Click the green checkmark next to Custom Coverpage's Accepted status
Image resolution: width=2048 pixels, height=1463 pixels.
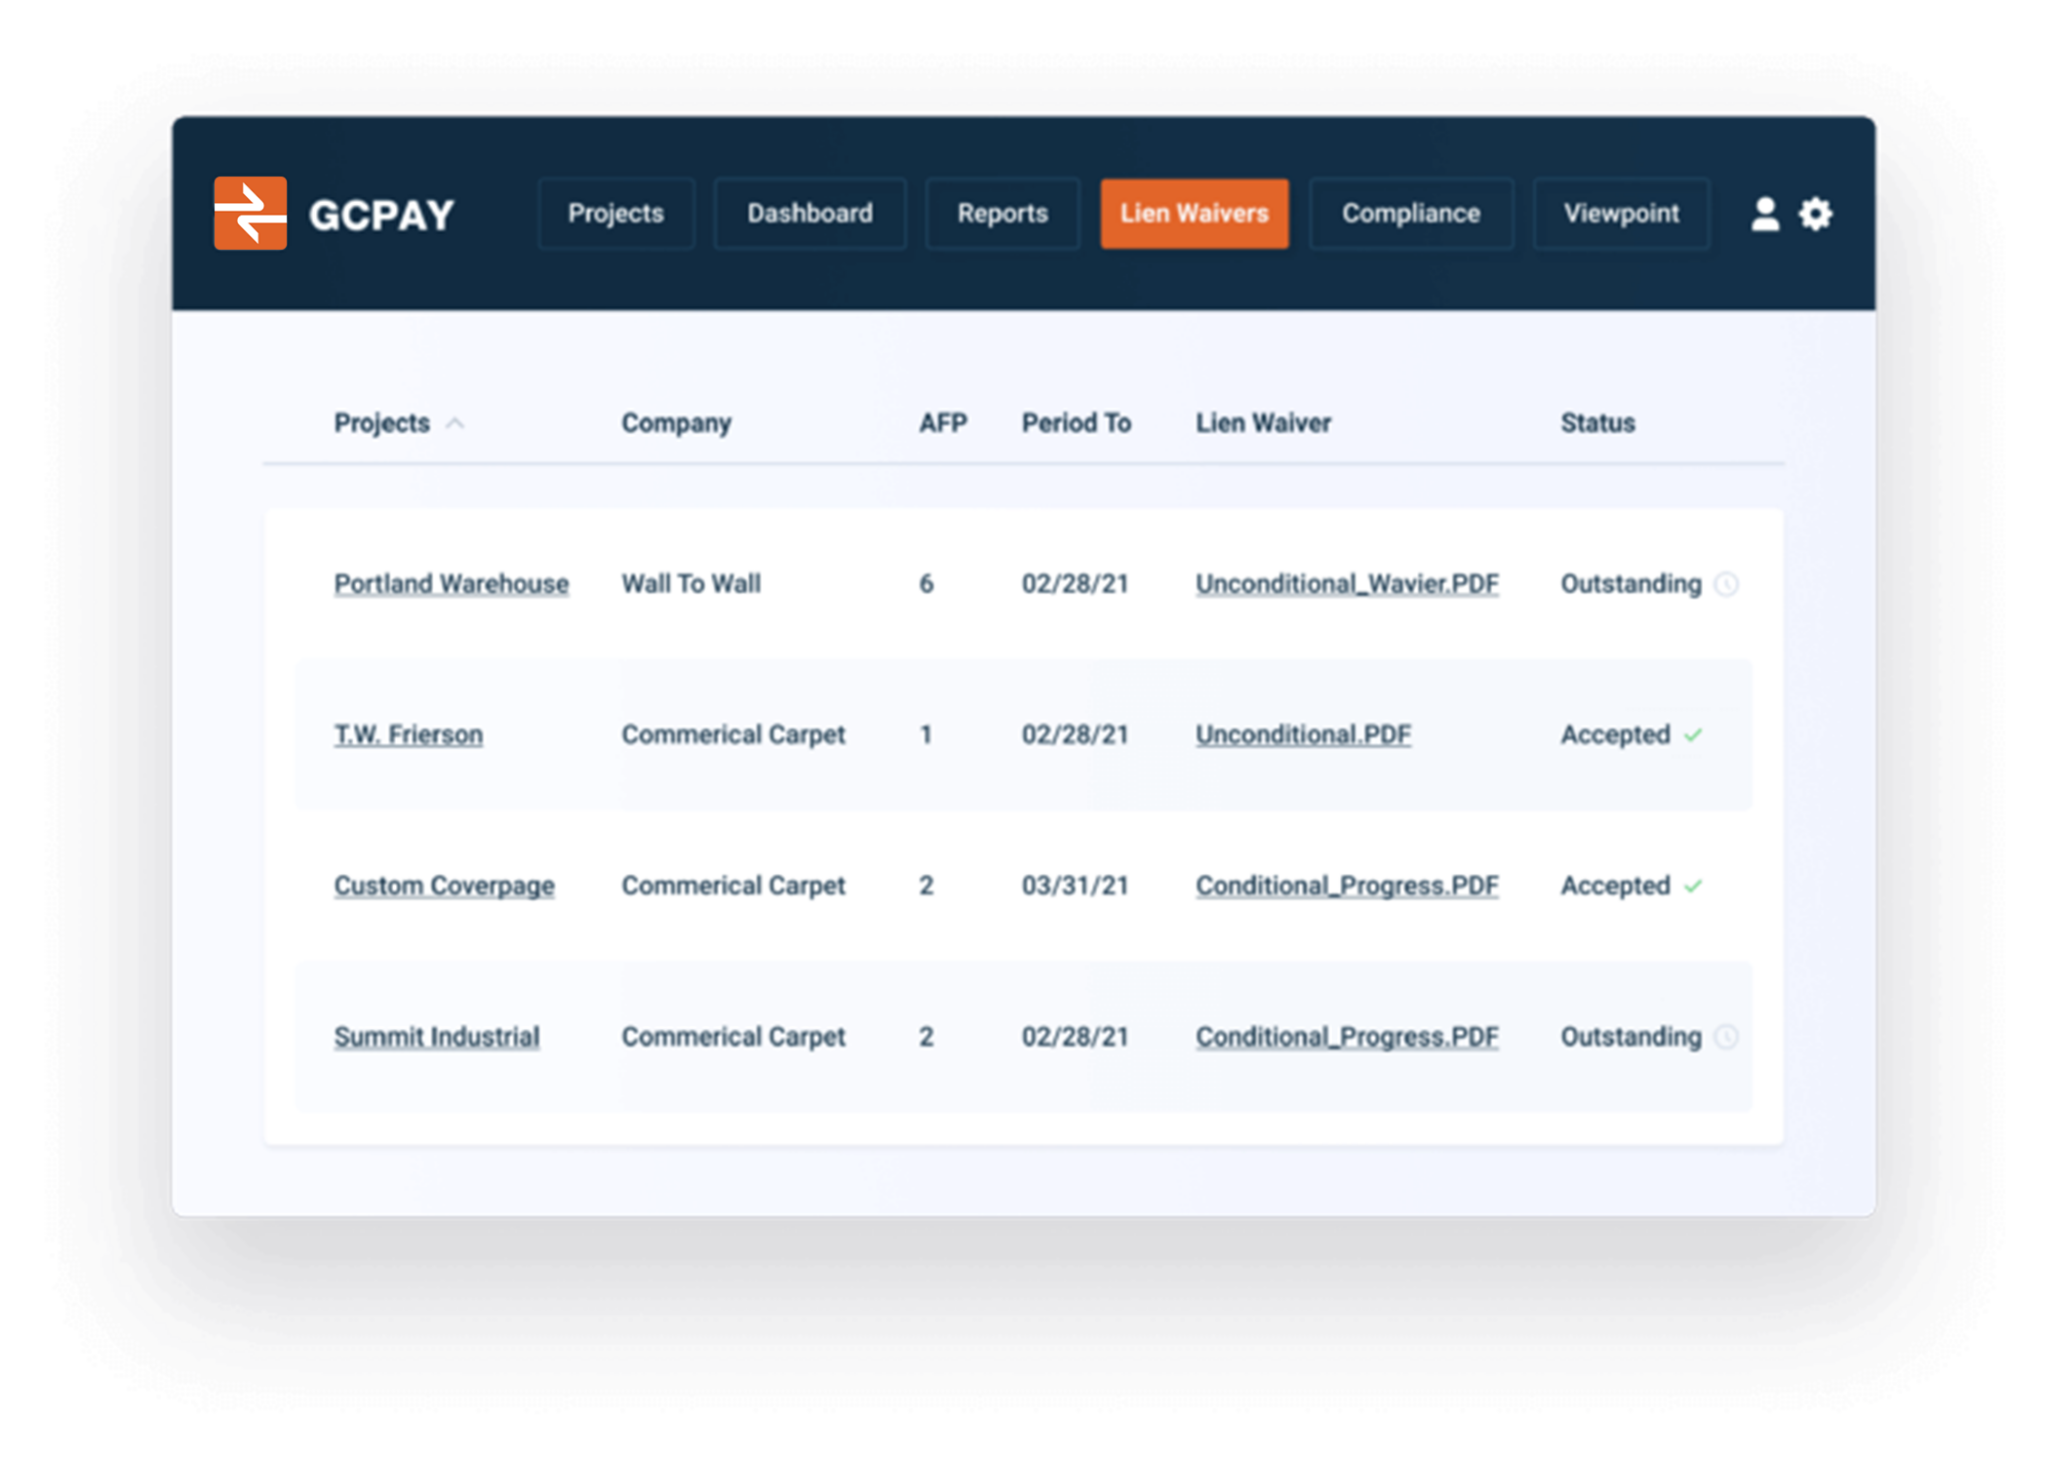pos(1694,886)
